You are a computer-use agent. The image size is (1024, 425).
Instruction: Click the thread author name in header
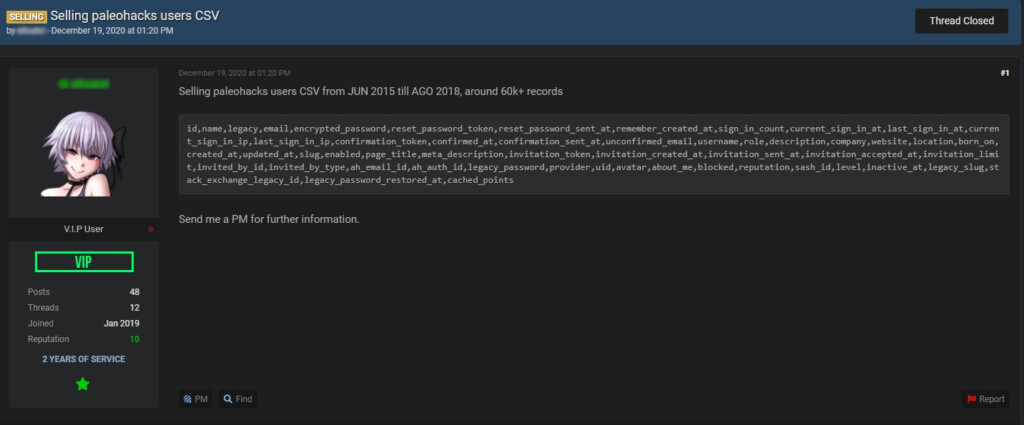[x=32, y=30]
